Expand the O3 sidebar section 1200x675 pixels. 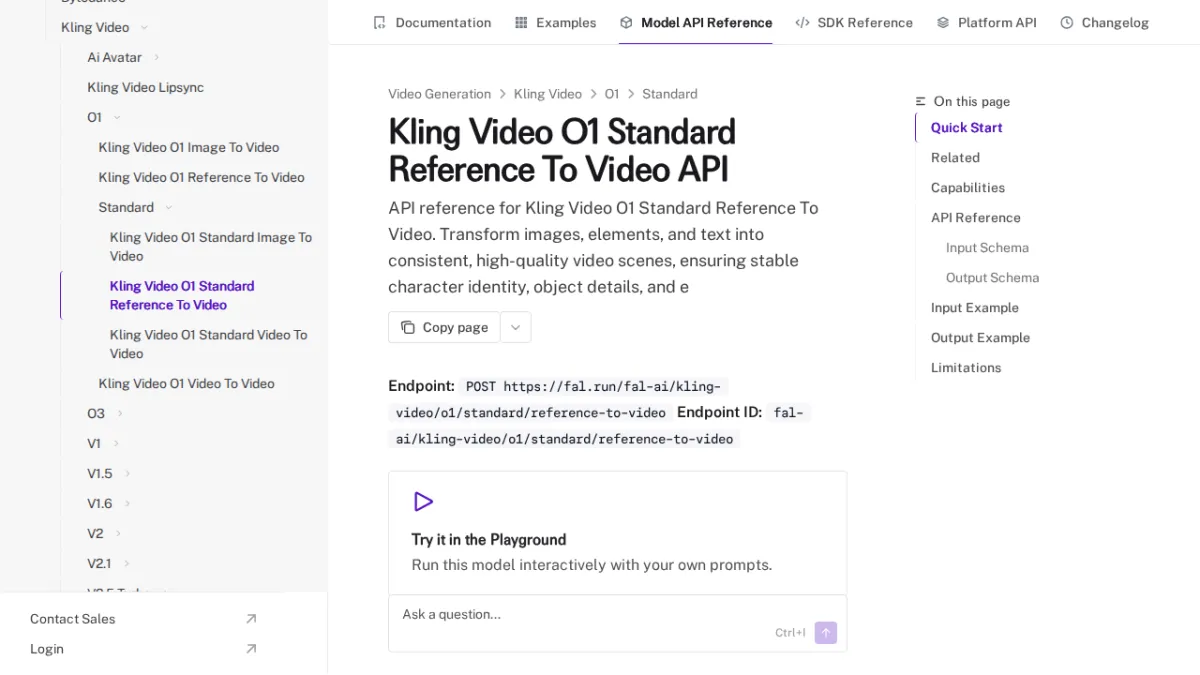click(120, 413)
